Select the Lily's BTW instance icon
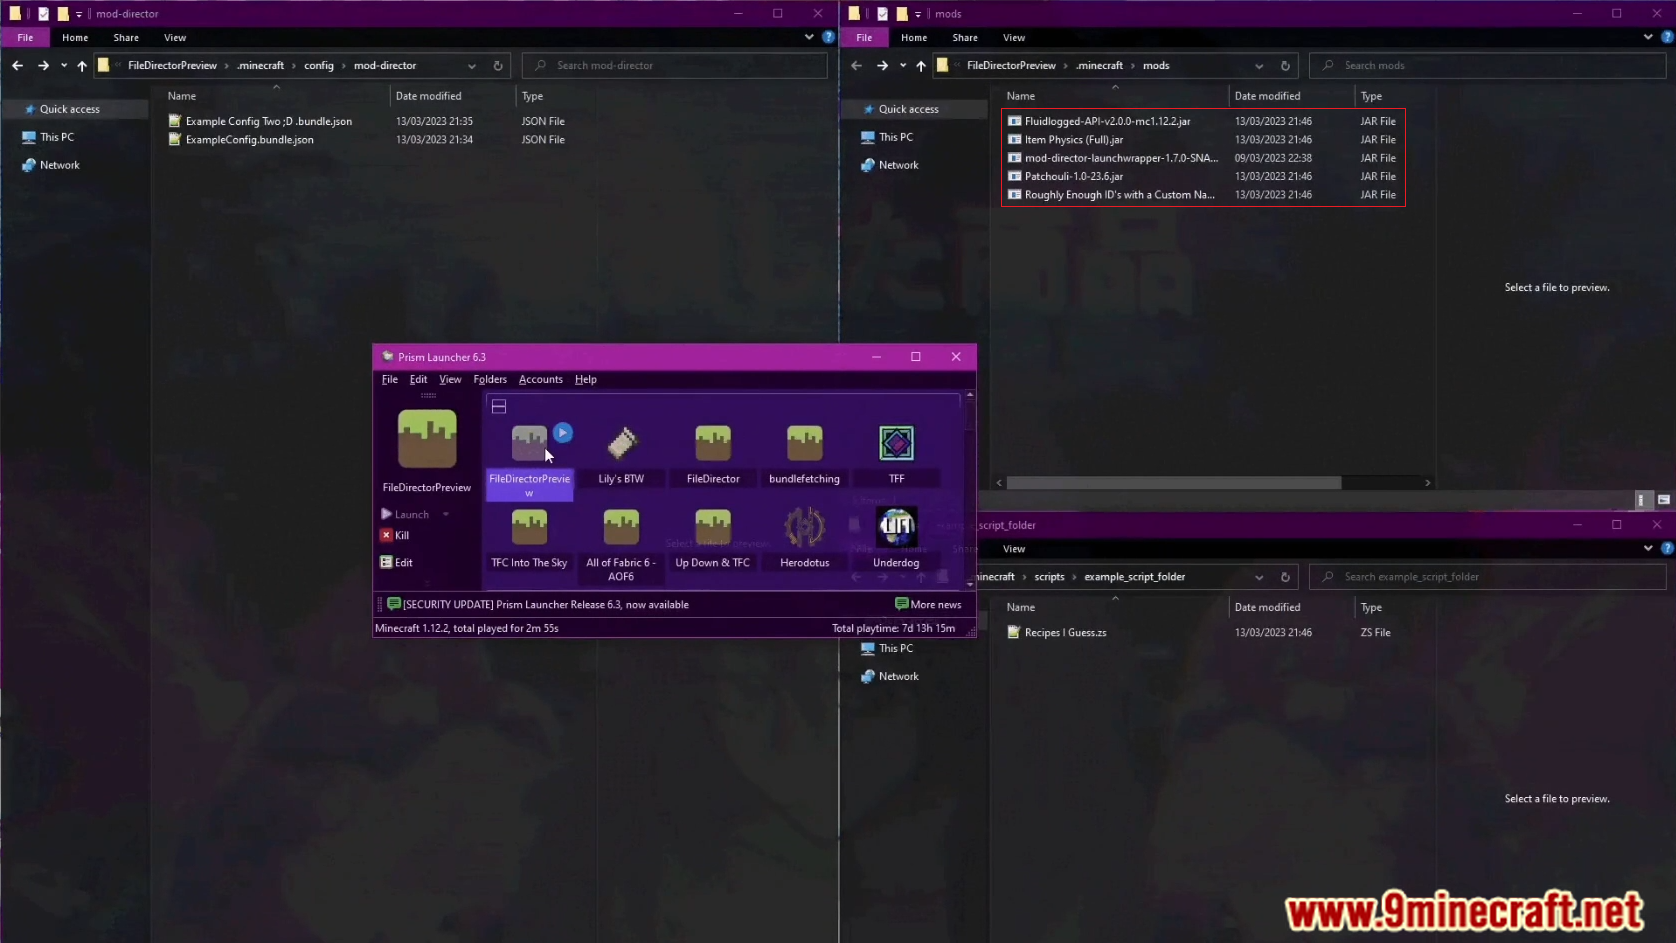Viewport: 1676px width, 943px height. point(621,443)
